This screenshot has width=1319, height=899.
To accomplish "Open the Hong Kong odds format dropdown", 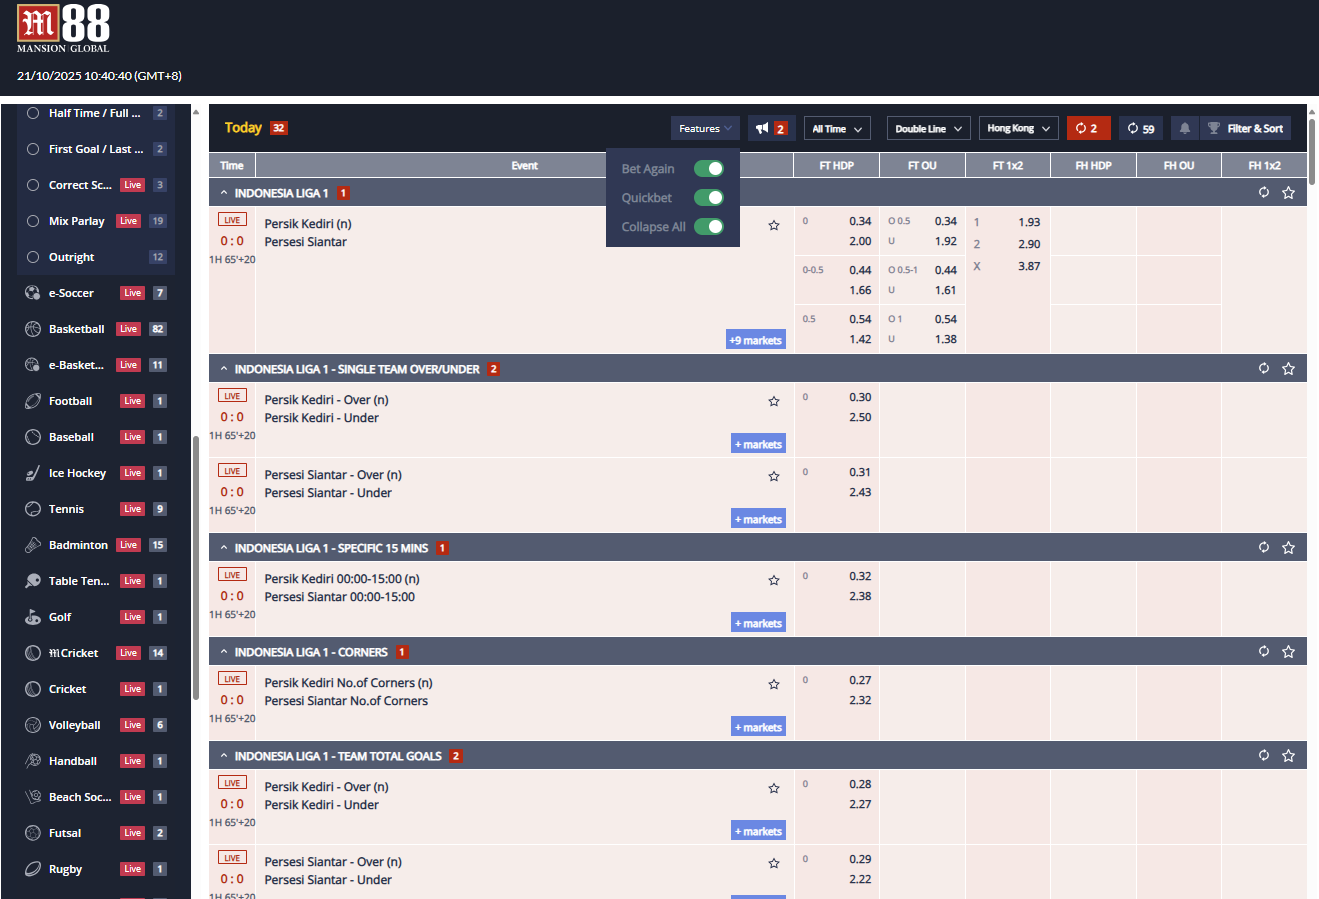I will [x=1019, y=128].
